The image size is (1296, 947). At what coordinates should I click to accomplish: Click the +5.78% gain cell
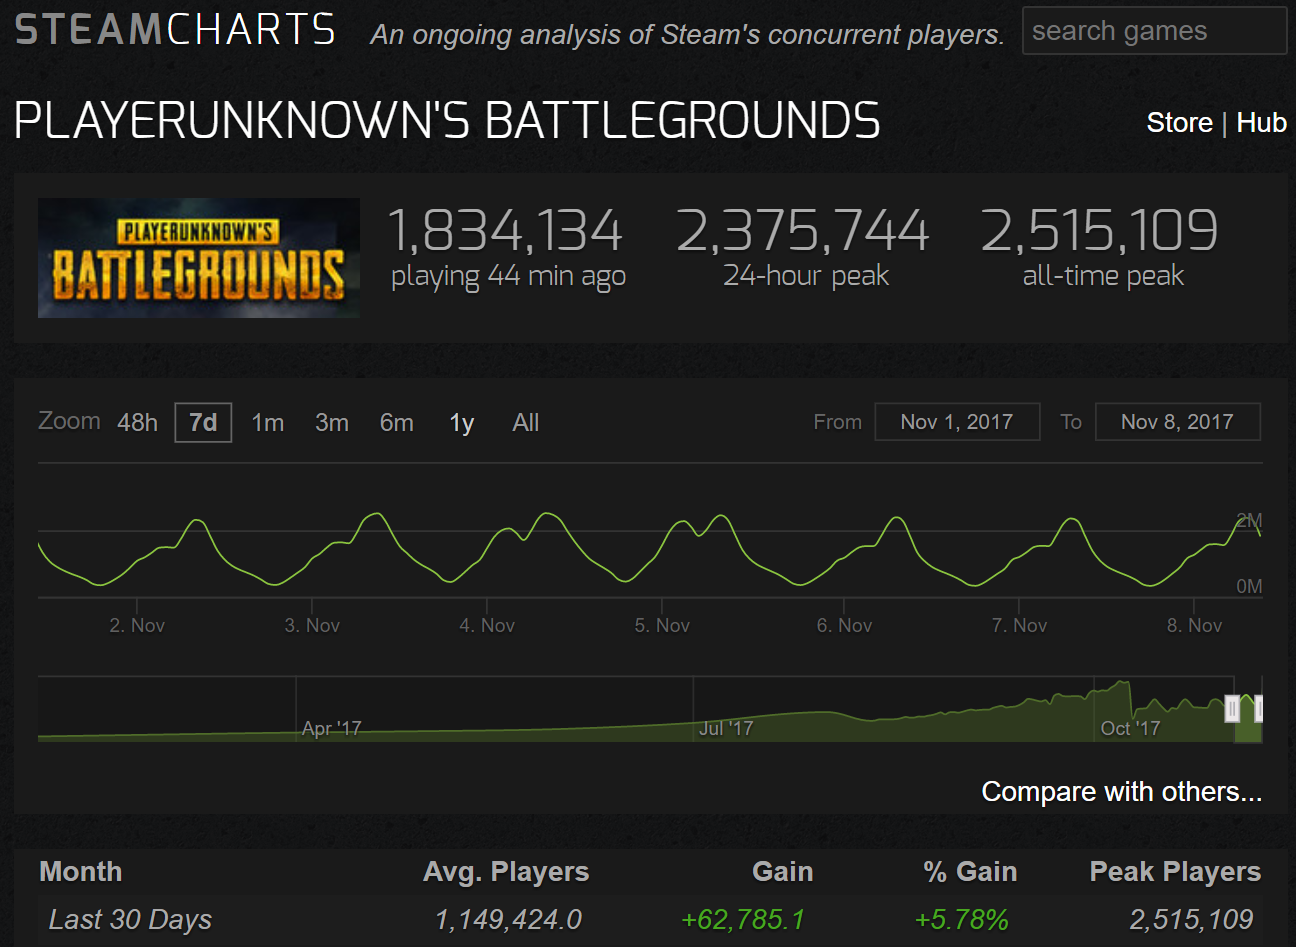pyautogui.click(x=961, y=919)
